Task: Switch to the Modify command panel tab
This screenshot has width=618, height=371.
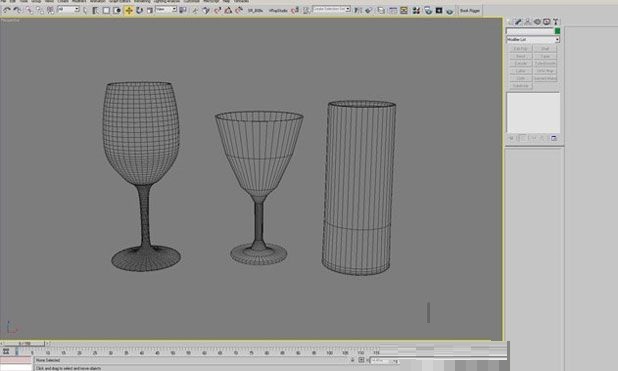Action: tap(518, 22)
